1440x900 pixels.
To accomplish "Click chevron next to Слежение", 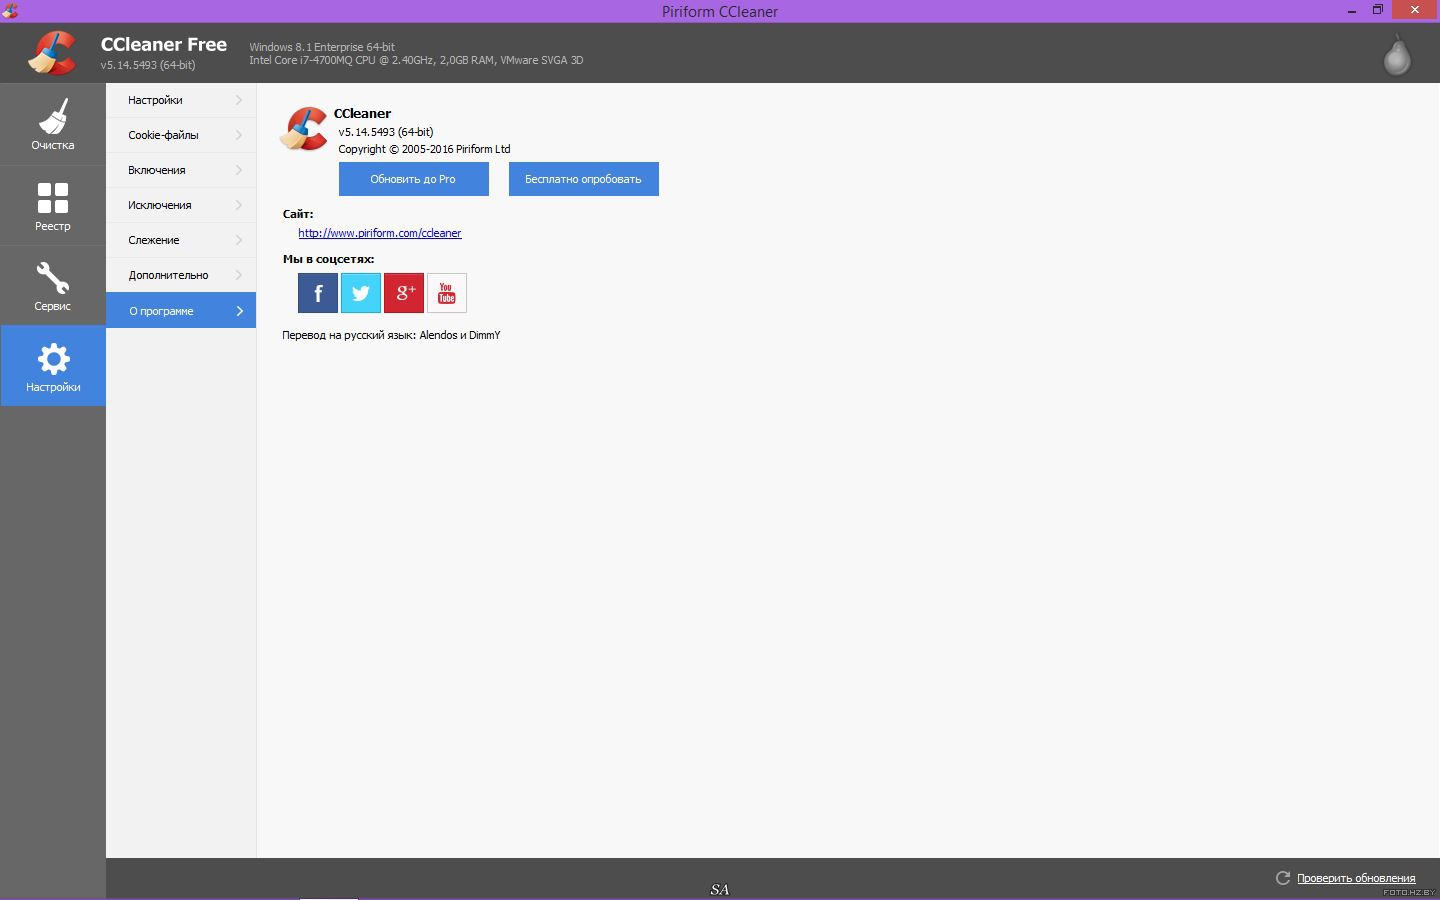I will pos(239,240).
